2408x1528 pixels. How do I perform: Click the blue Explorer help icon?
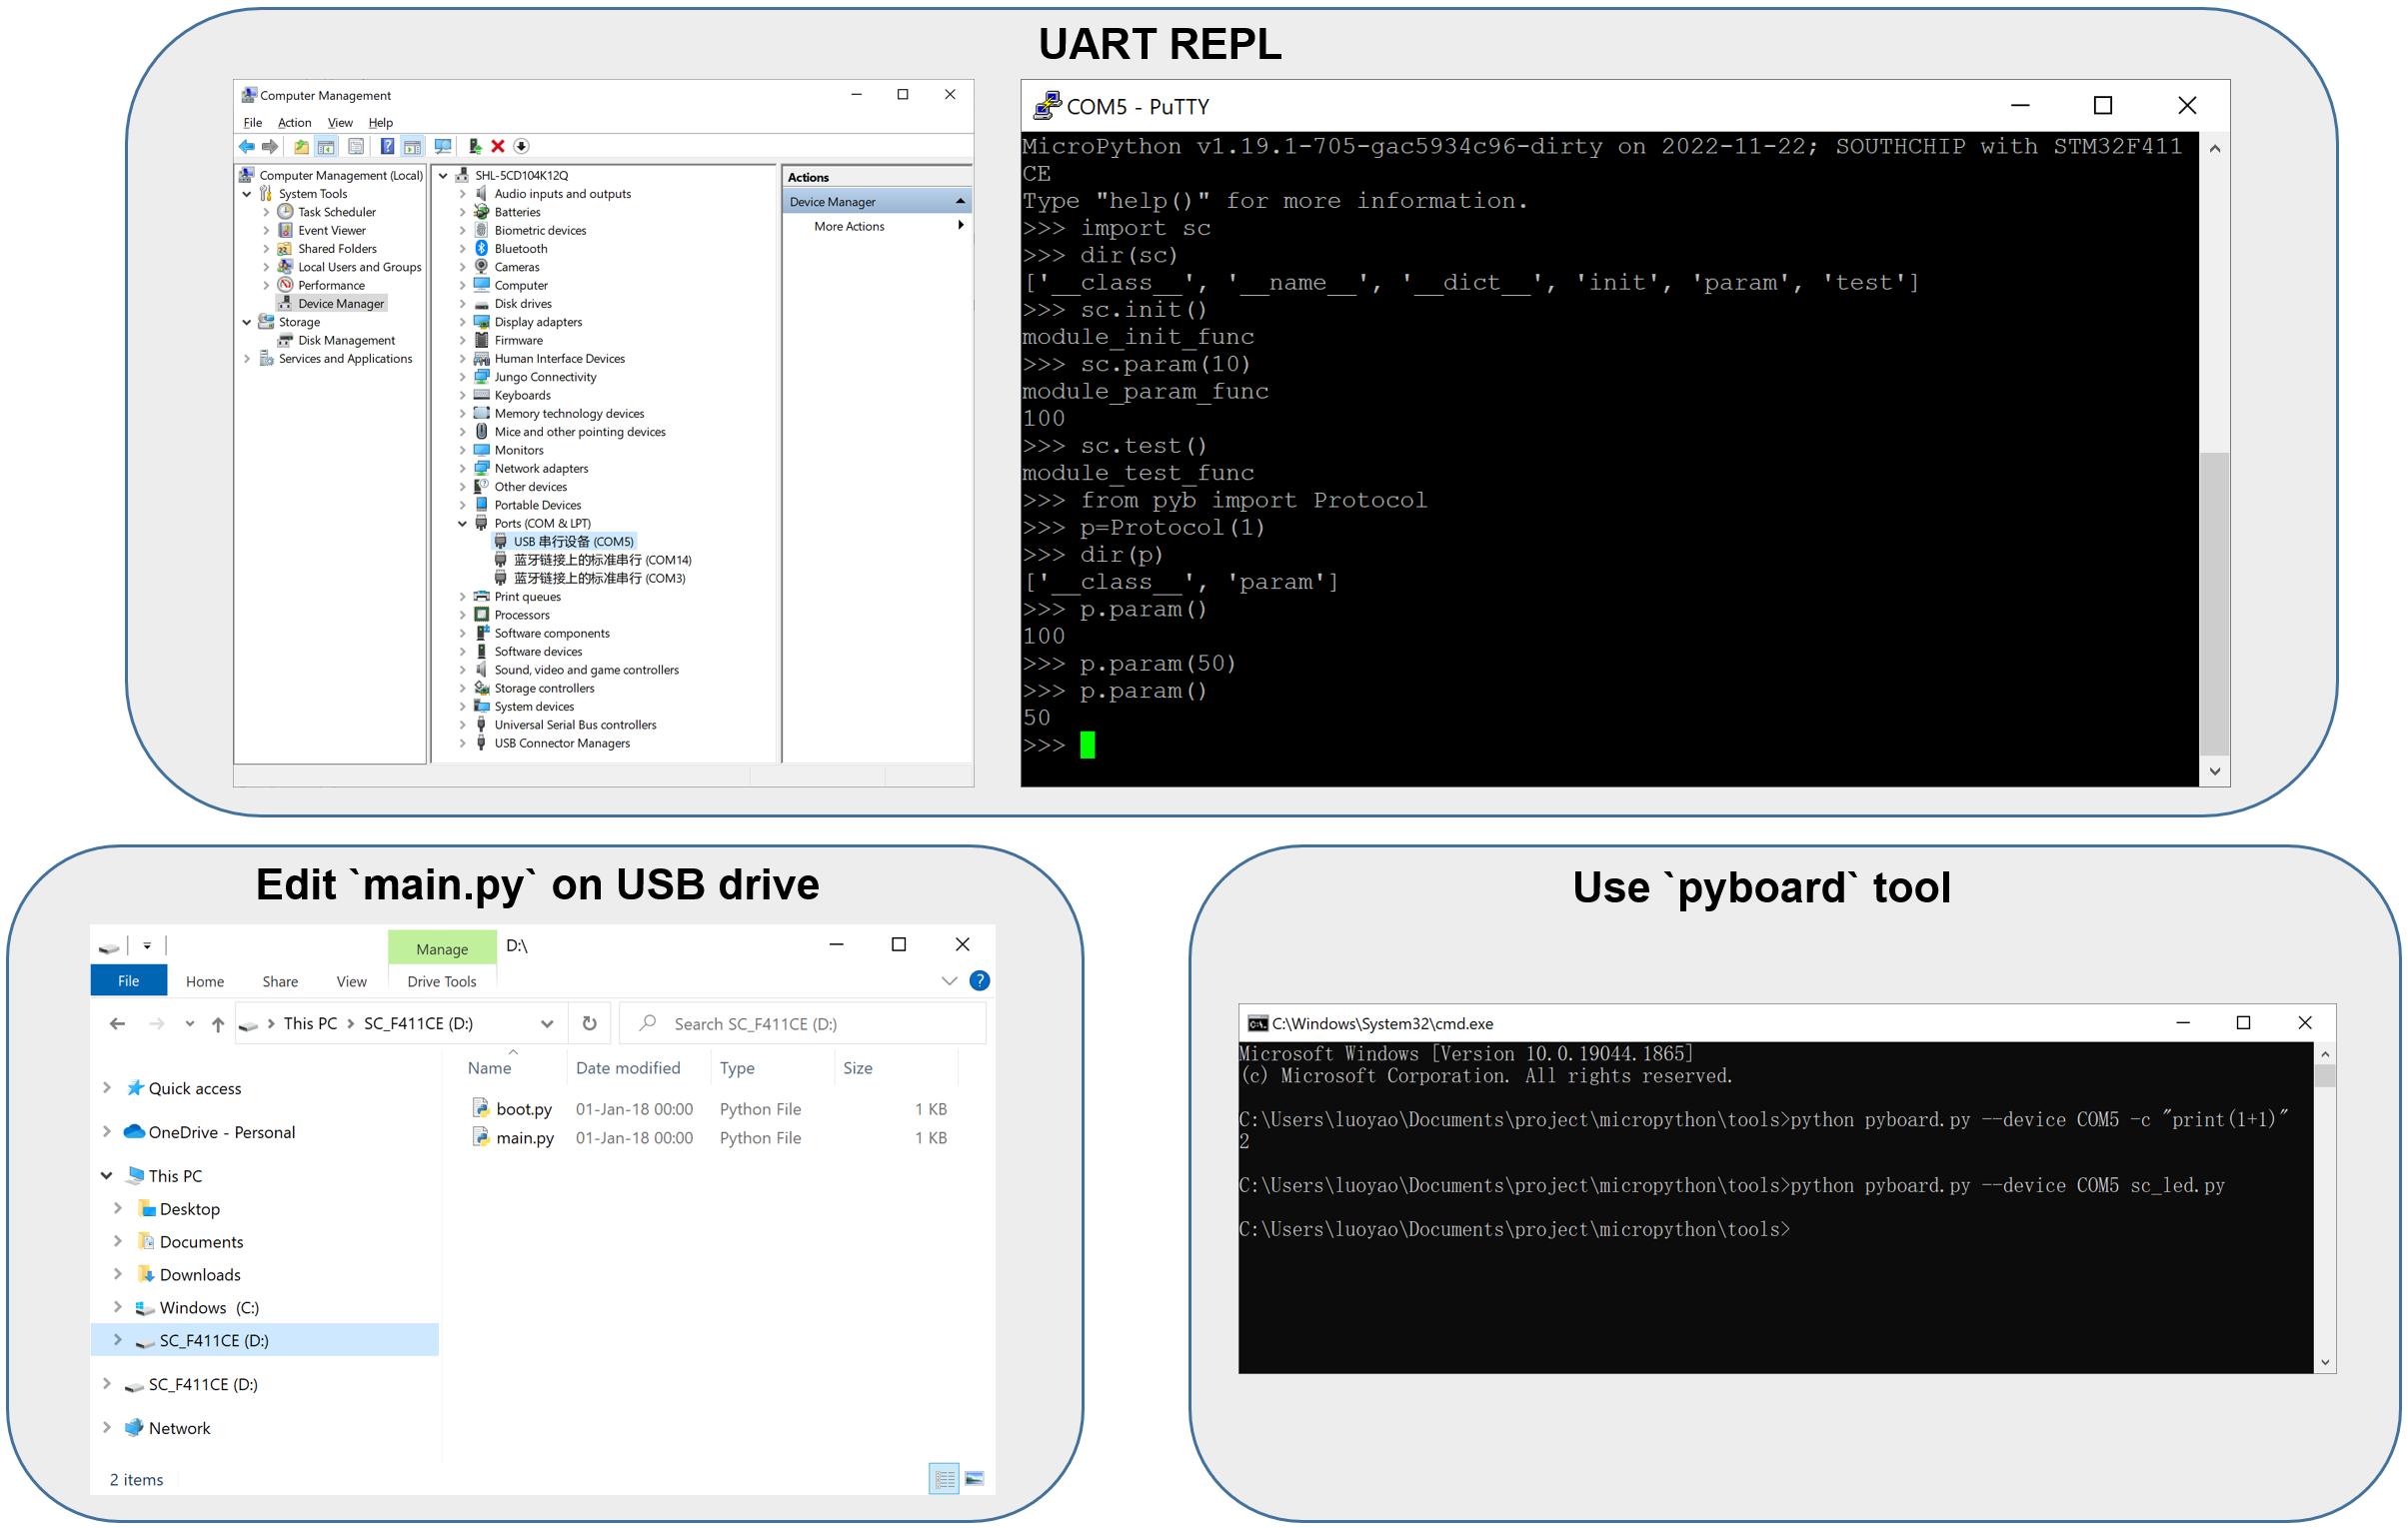coord(979,981)
